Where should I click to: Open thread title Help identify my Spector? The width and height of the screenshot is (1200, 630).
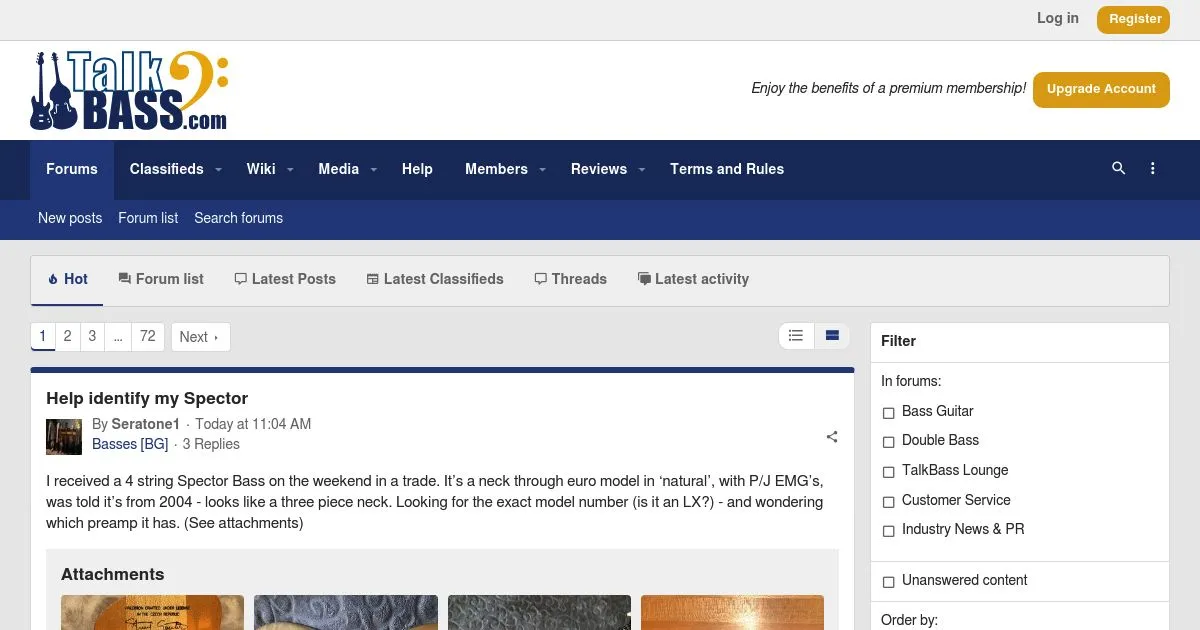point(147,398)
